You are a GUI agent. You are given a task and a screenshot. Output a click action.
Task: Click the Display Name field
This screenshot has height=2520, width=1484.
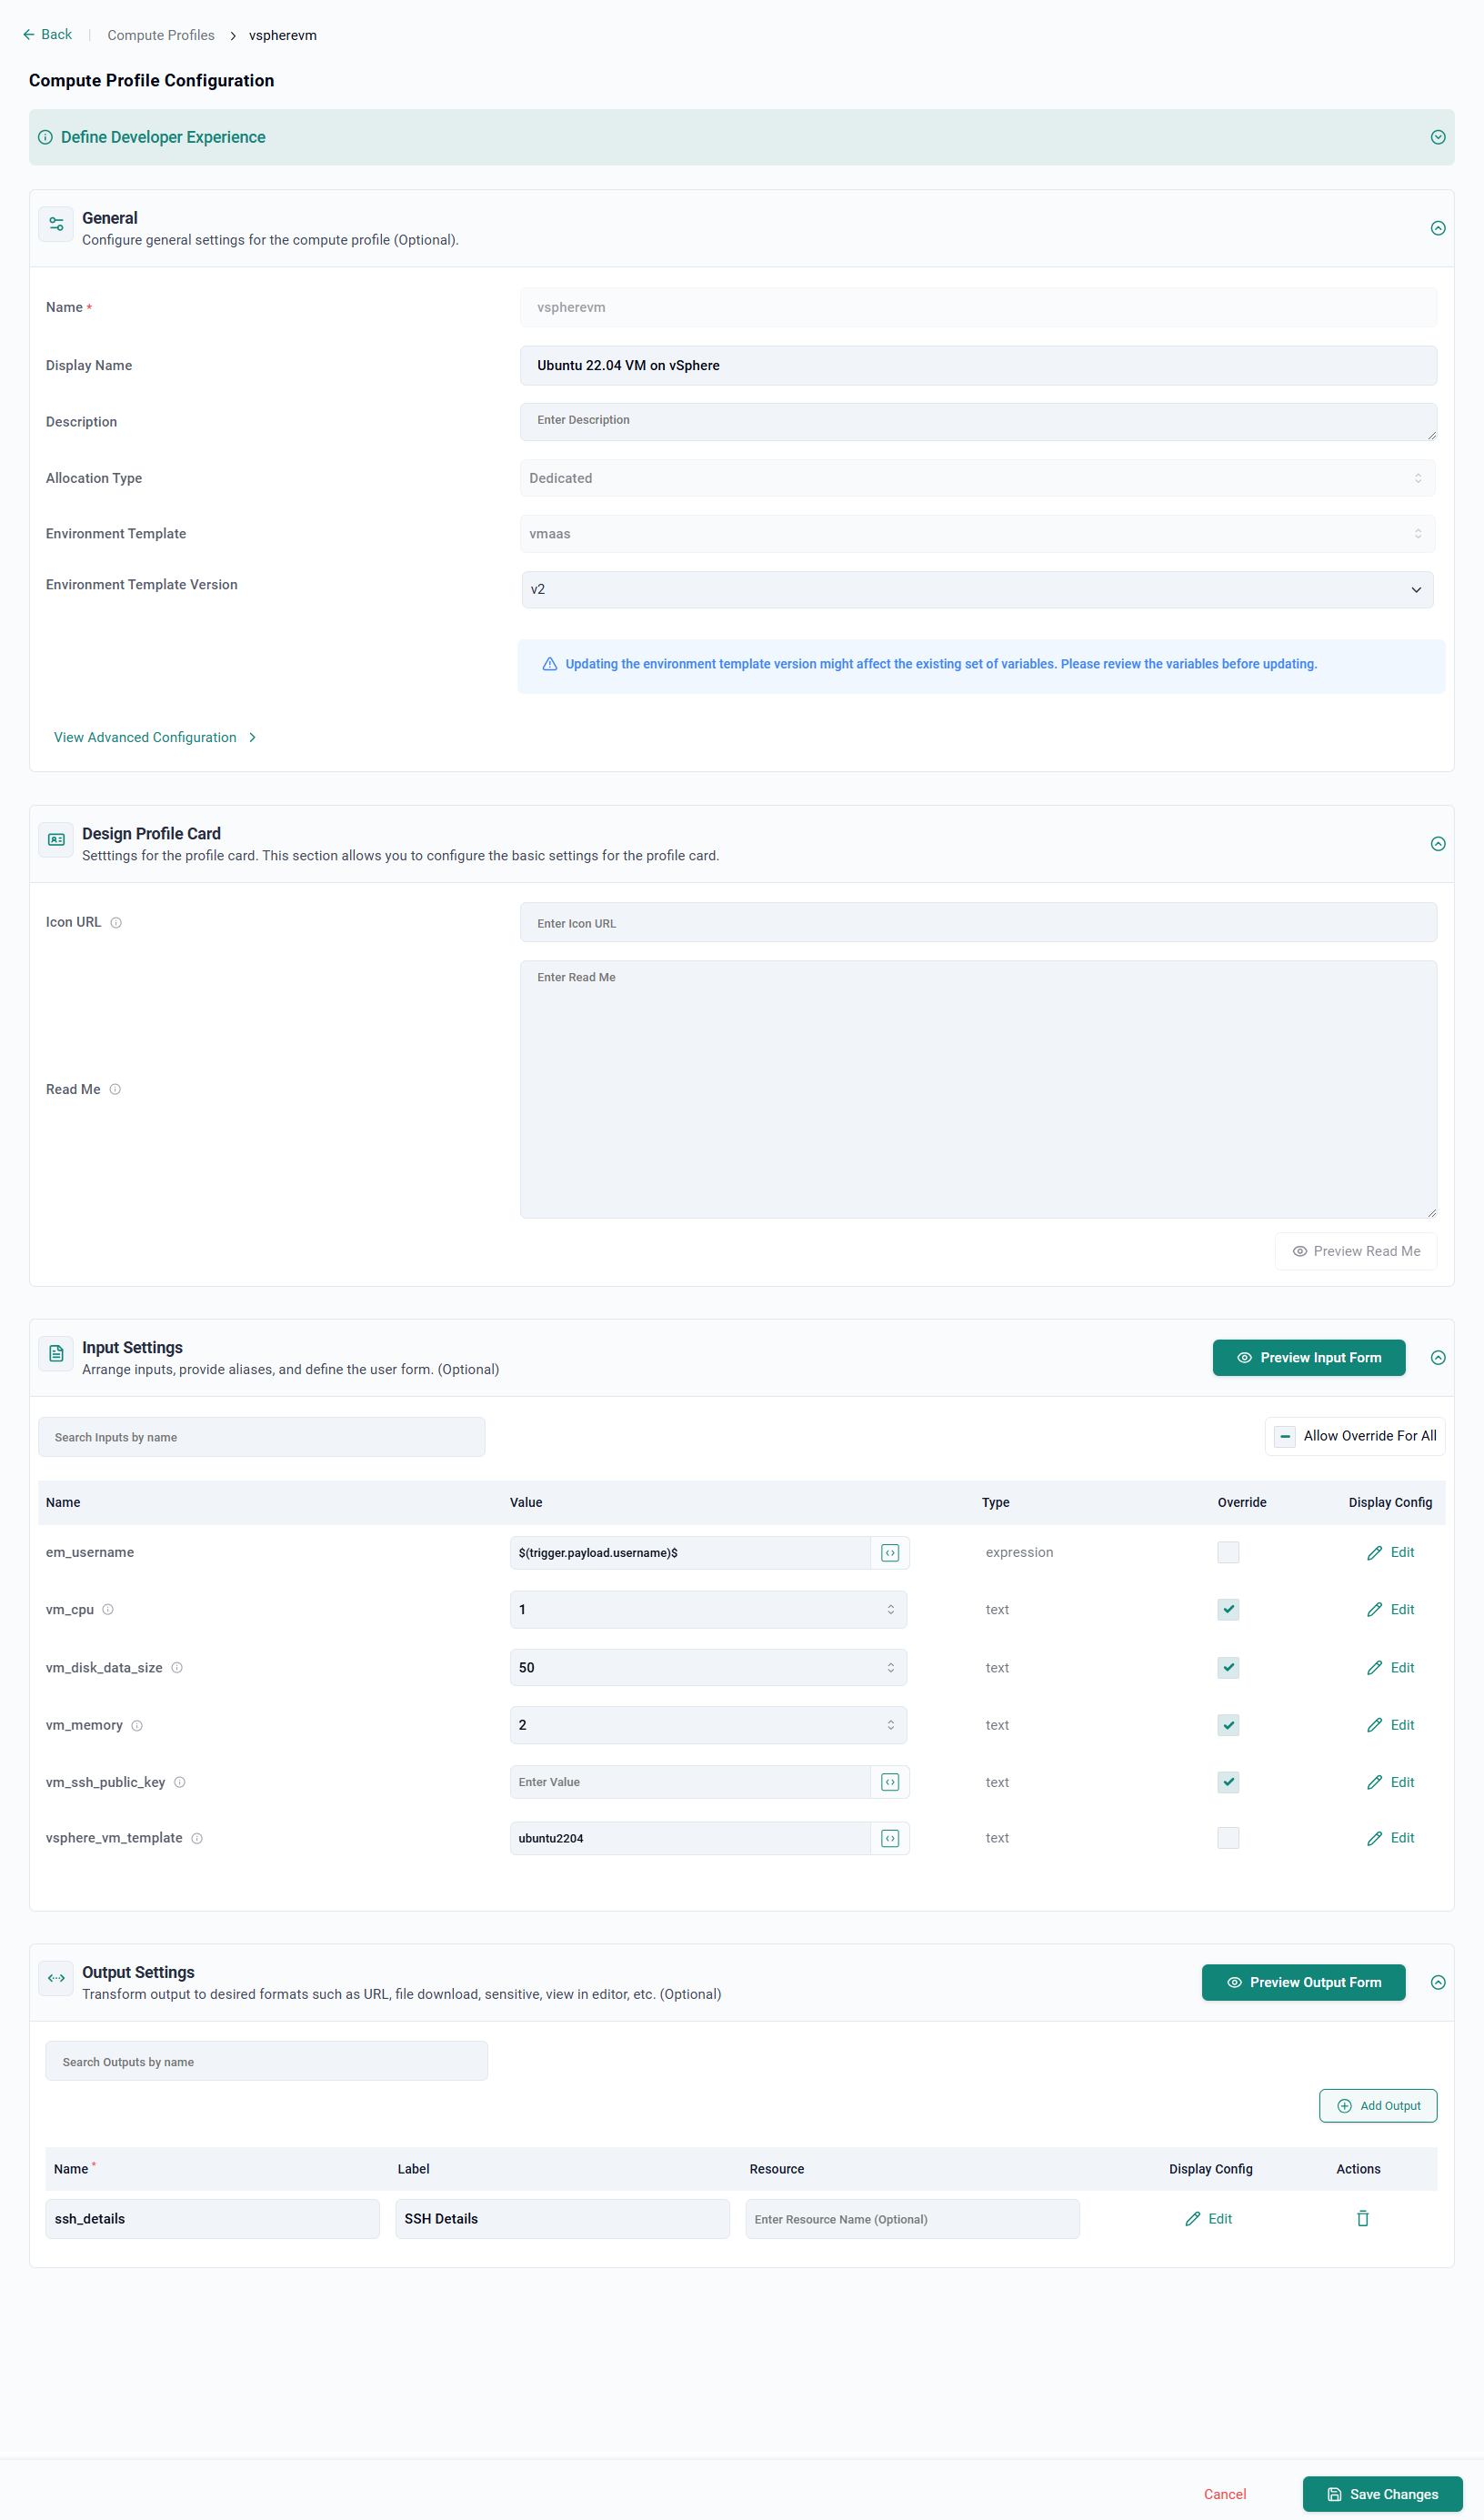[x=978, y=366]
